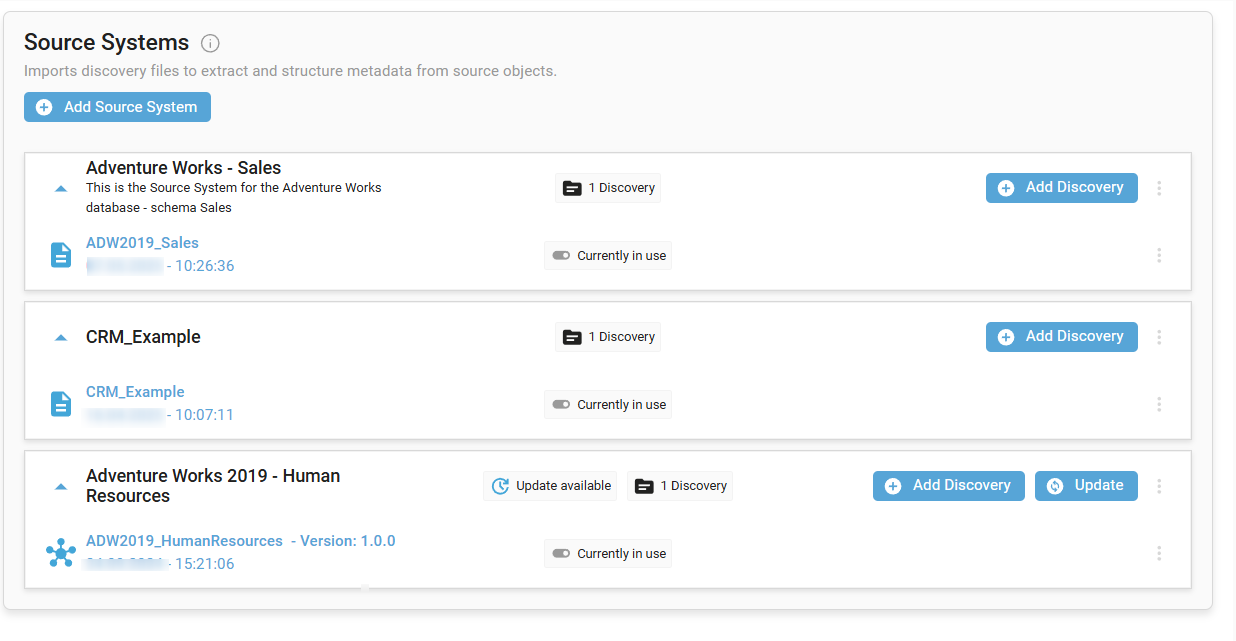Click the ADW2019_Sales document file icon
This screenshot has width=1236, height=641.
pyautogui.click(x=61, y=255)
